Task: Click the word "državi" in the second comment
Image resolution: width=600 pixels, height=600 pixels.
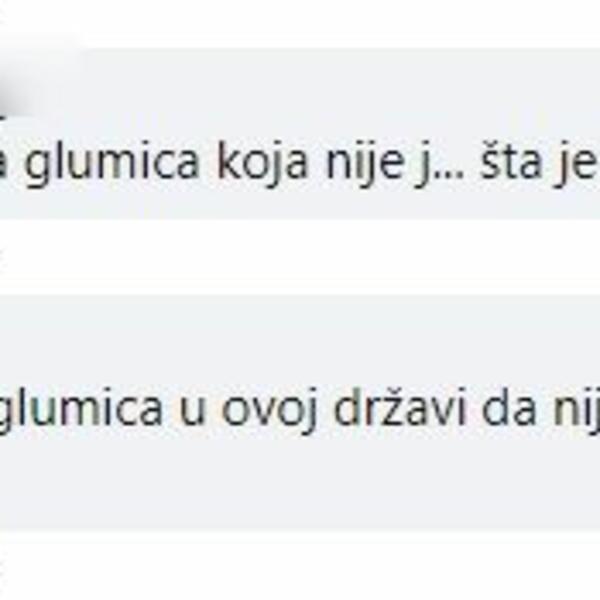Action: pos(400,407)
